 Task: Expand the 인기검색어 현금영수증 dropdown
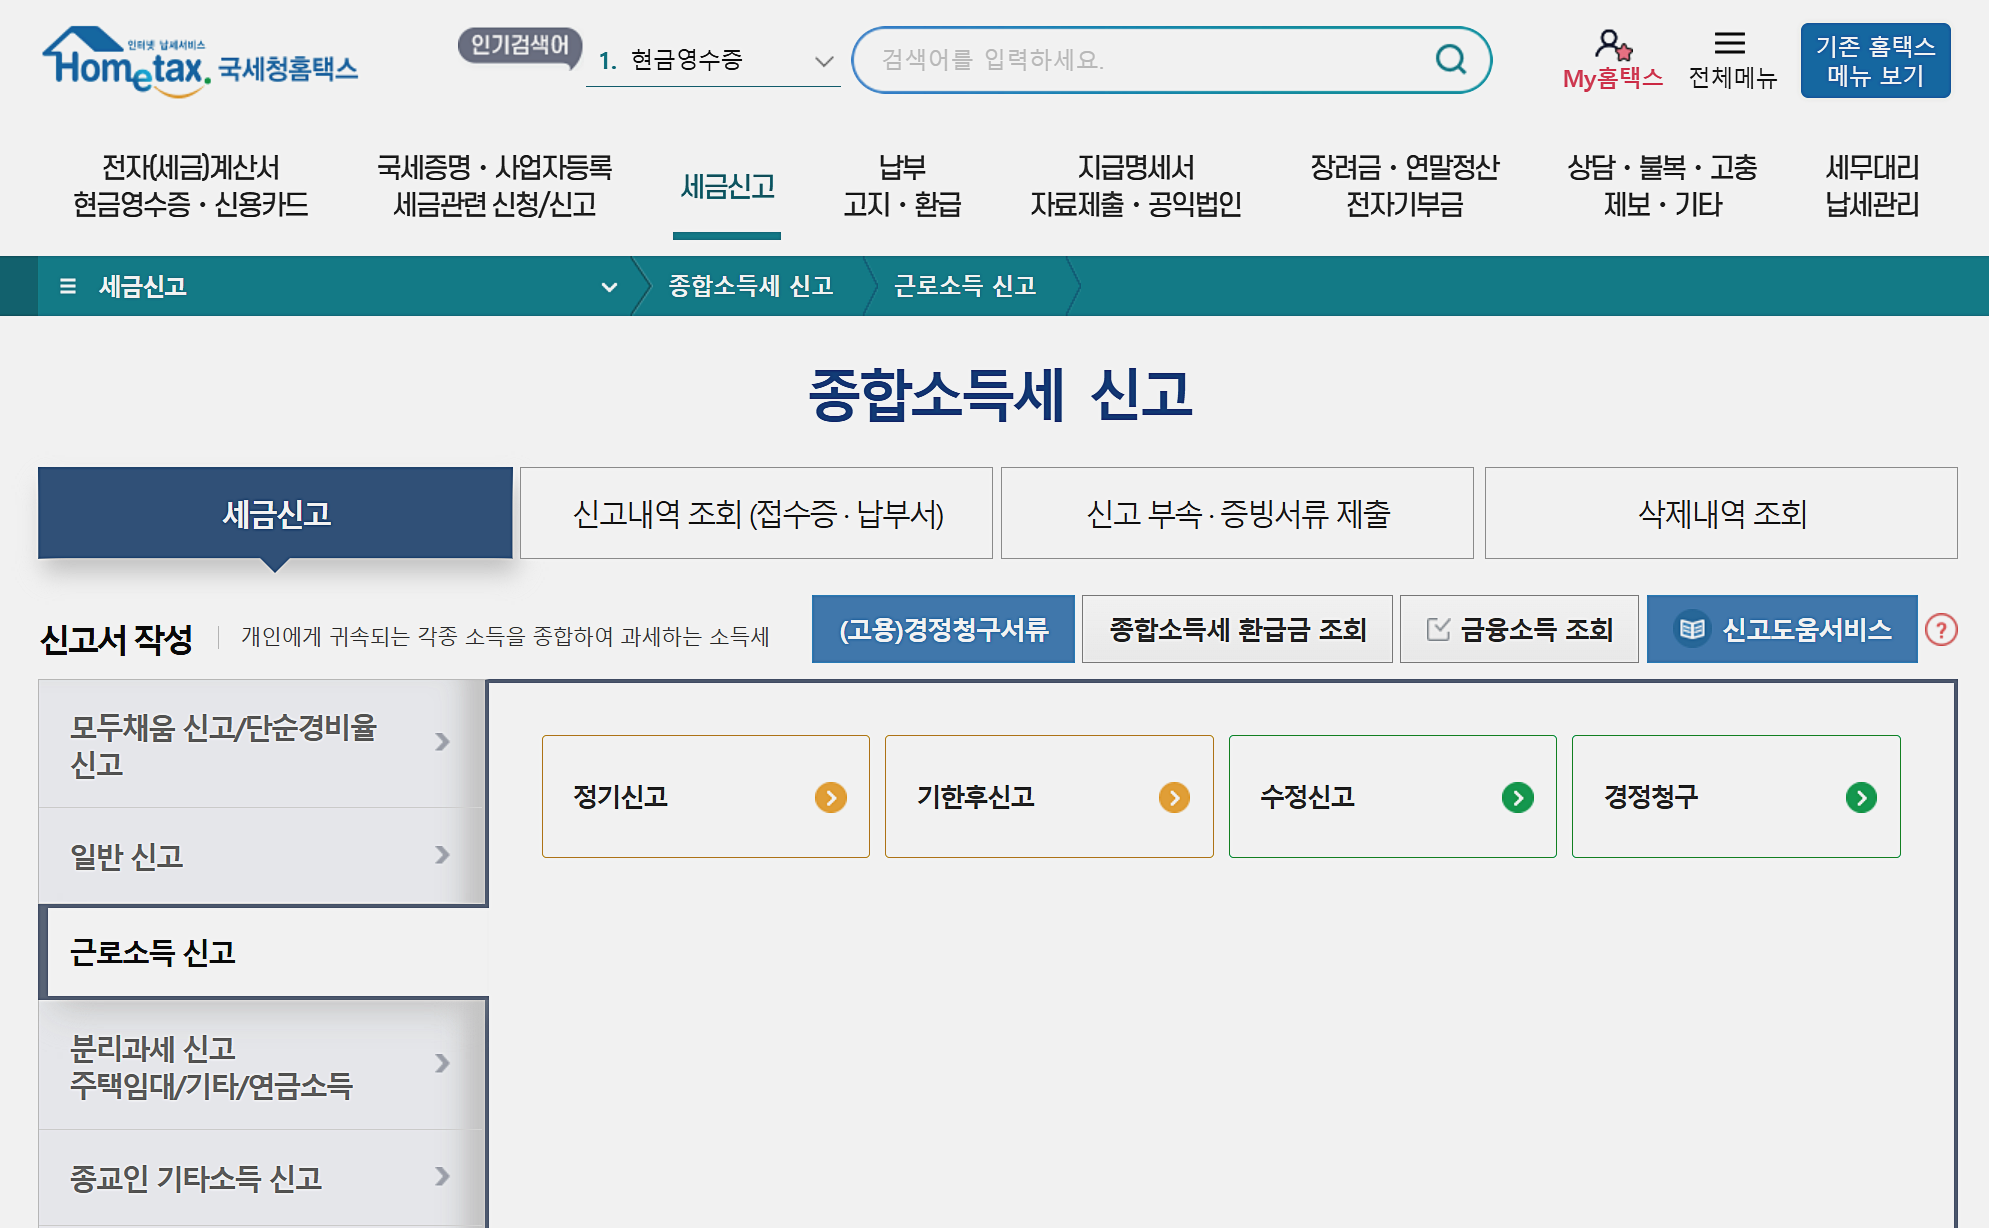tap(824, 61)
